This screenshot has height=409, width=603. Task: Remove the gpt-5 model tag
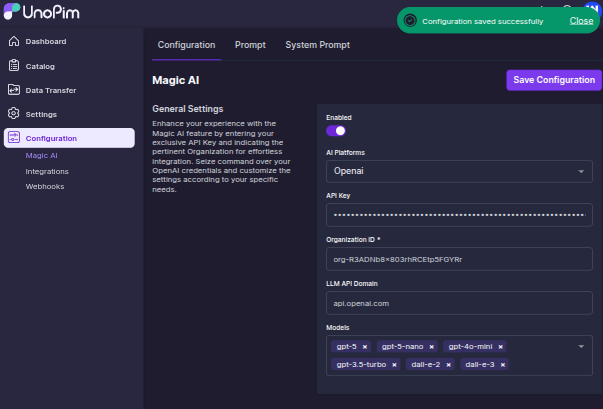click(x=365, y=347)
